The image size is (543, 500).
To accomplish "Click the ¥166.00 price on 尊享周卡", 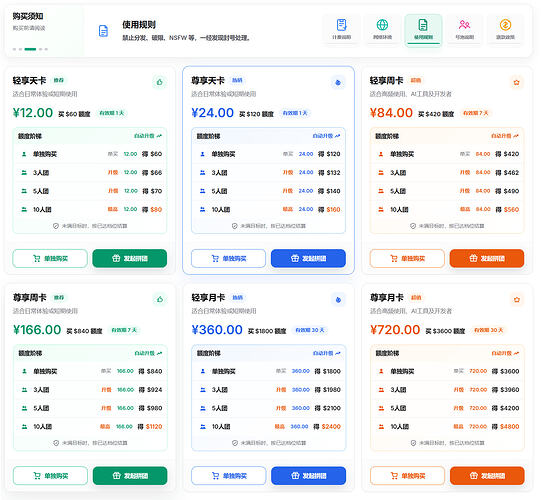I will (37, 330).
